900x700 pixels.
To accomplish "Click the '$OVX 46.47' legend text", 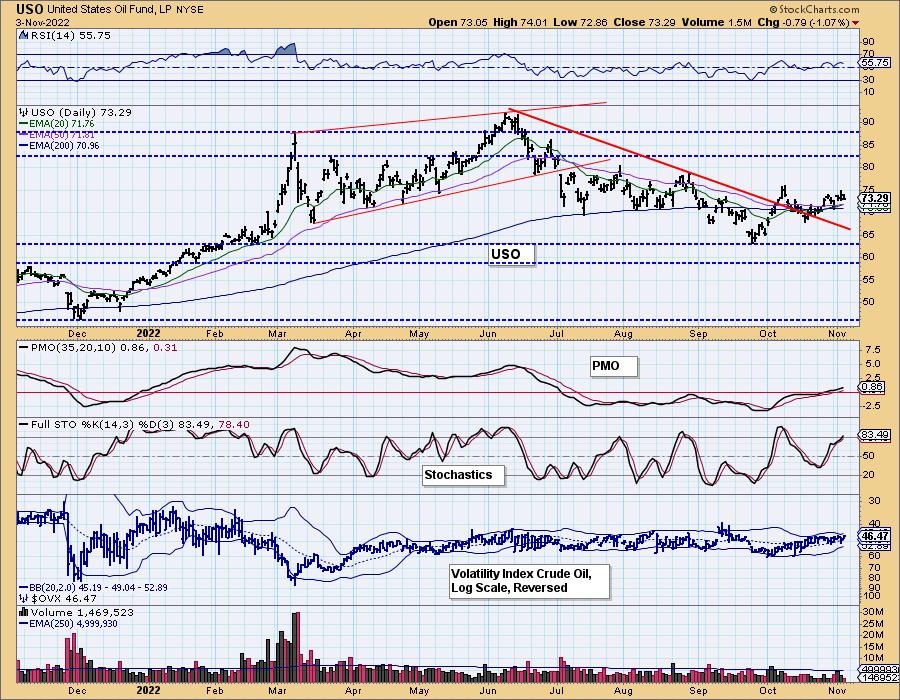I will 64,598.
